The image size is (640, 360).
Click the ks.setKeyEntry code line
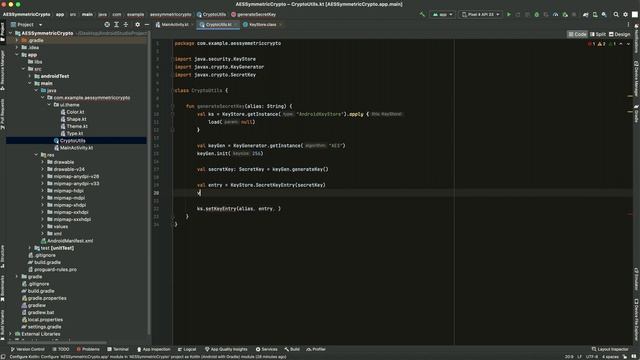(x=239, y=209)
